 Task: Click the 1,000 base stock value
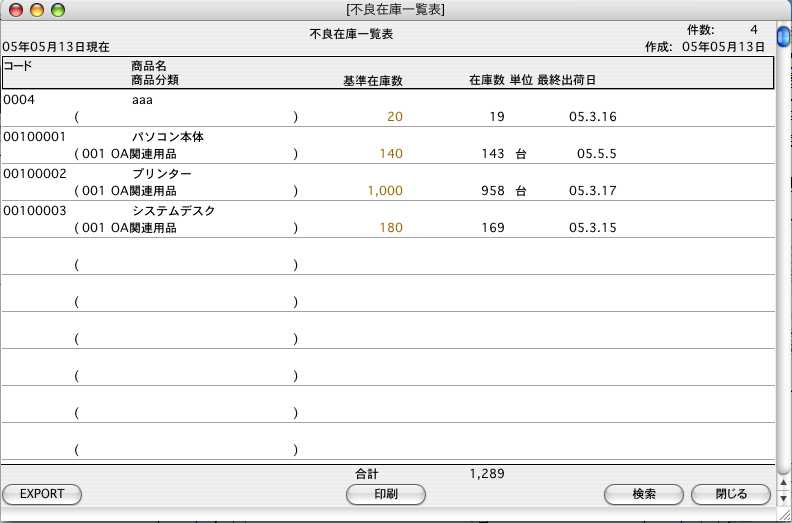pyautogui.click(x=385, y=191)
